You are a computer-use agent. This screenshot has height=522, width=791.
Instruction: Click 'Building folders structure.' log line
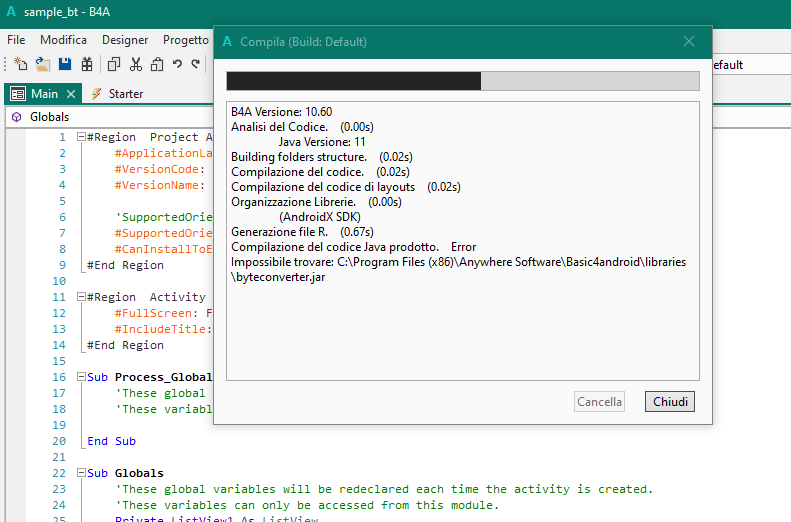click(322, 157)
